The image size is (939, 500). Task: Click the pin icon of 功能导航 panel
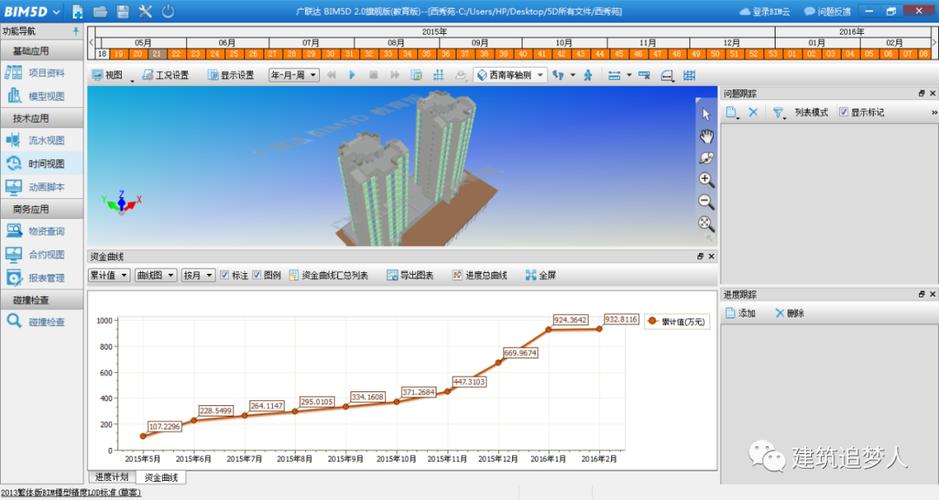pos(76,31)
